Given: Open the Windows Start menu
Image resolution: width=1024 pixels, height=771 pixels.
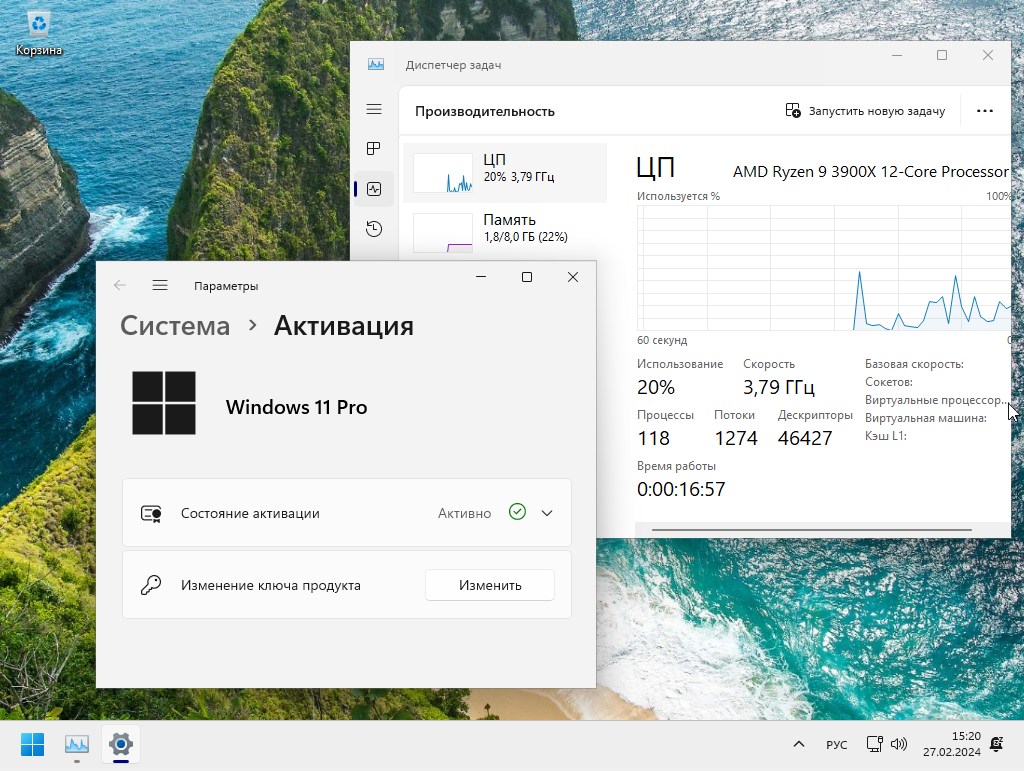Looking at the screenshot, I should 32,744.
